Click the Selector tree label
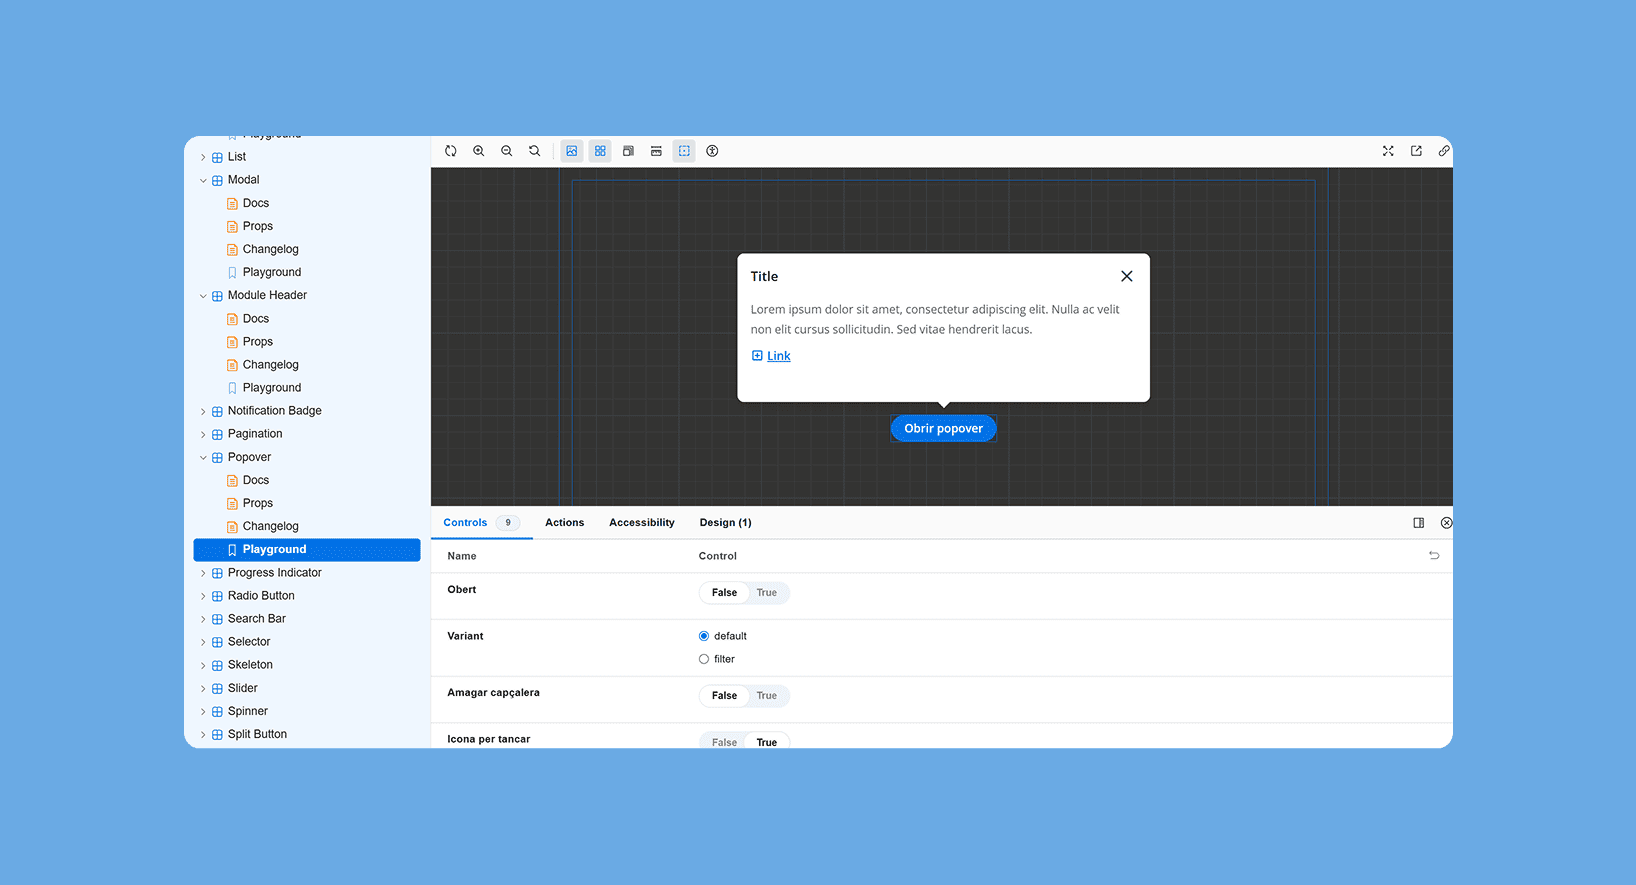This screenshot has width=1636, height=885. tap(249, 642)
